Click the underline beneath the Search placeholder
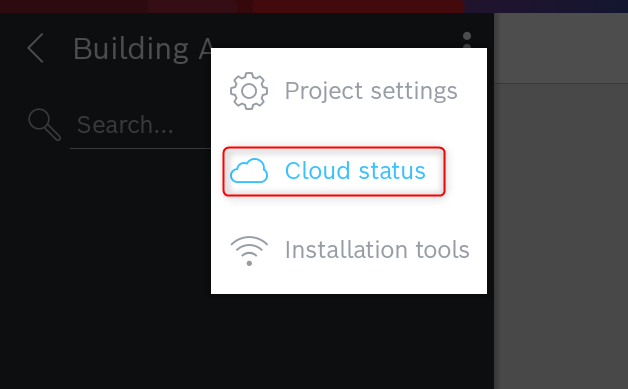 click(x=140, y=148)
